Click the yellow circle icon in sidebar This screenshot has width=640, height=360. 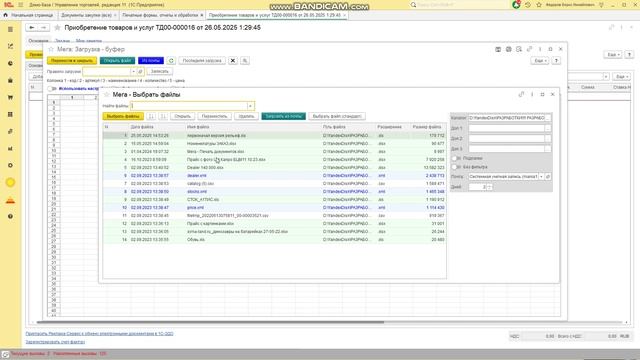pos(10,182)
